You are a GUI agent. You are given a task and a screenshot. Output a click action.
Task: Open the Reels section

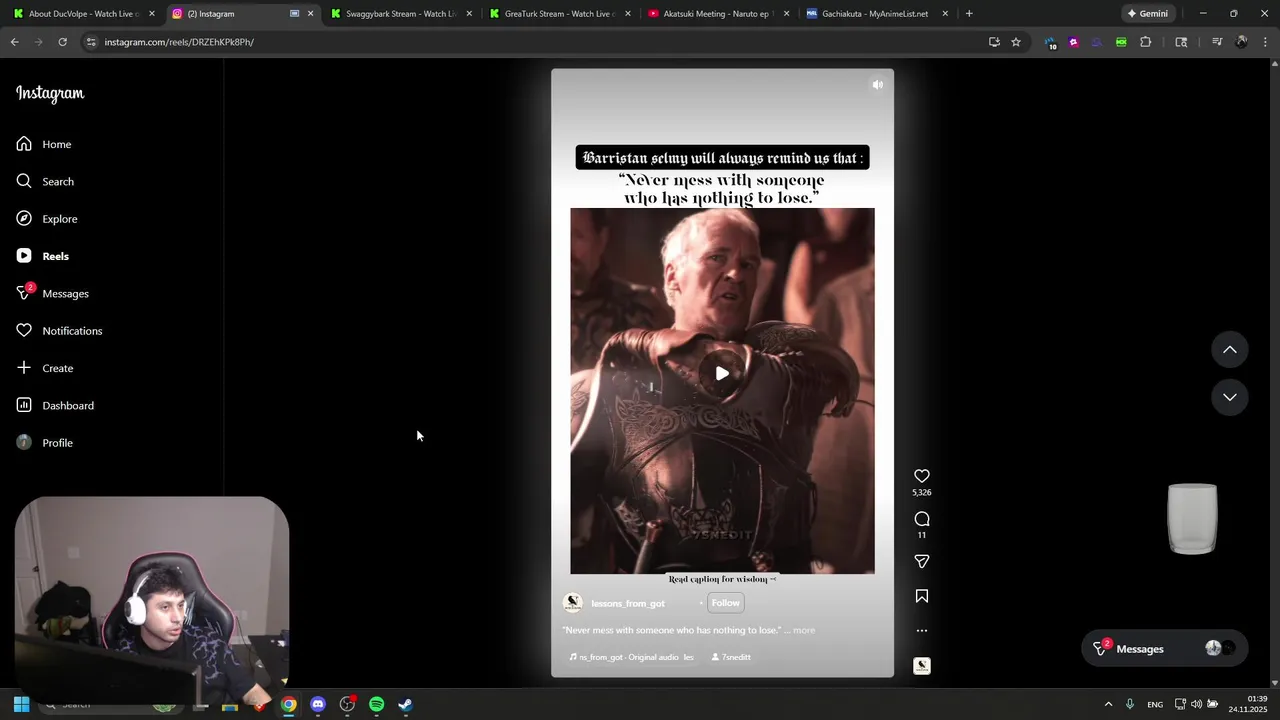tap(43, 256)
